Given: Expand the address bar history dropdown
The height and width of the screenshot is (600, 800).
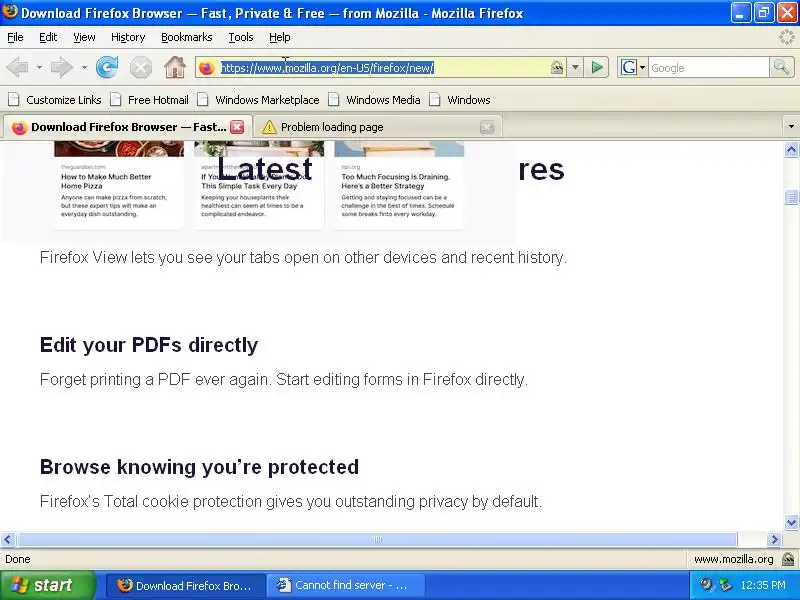Looking at the screenshot, I should tap(575, 67).
